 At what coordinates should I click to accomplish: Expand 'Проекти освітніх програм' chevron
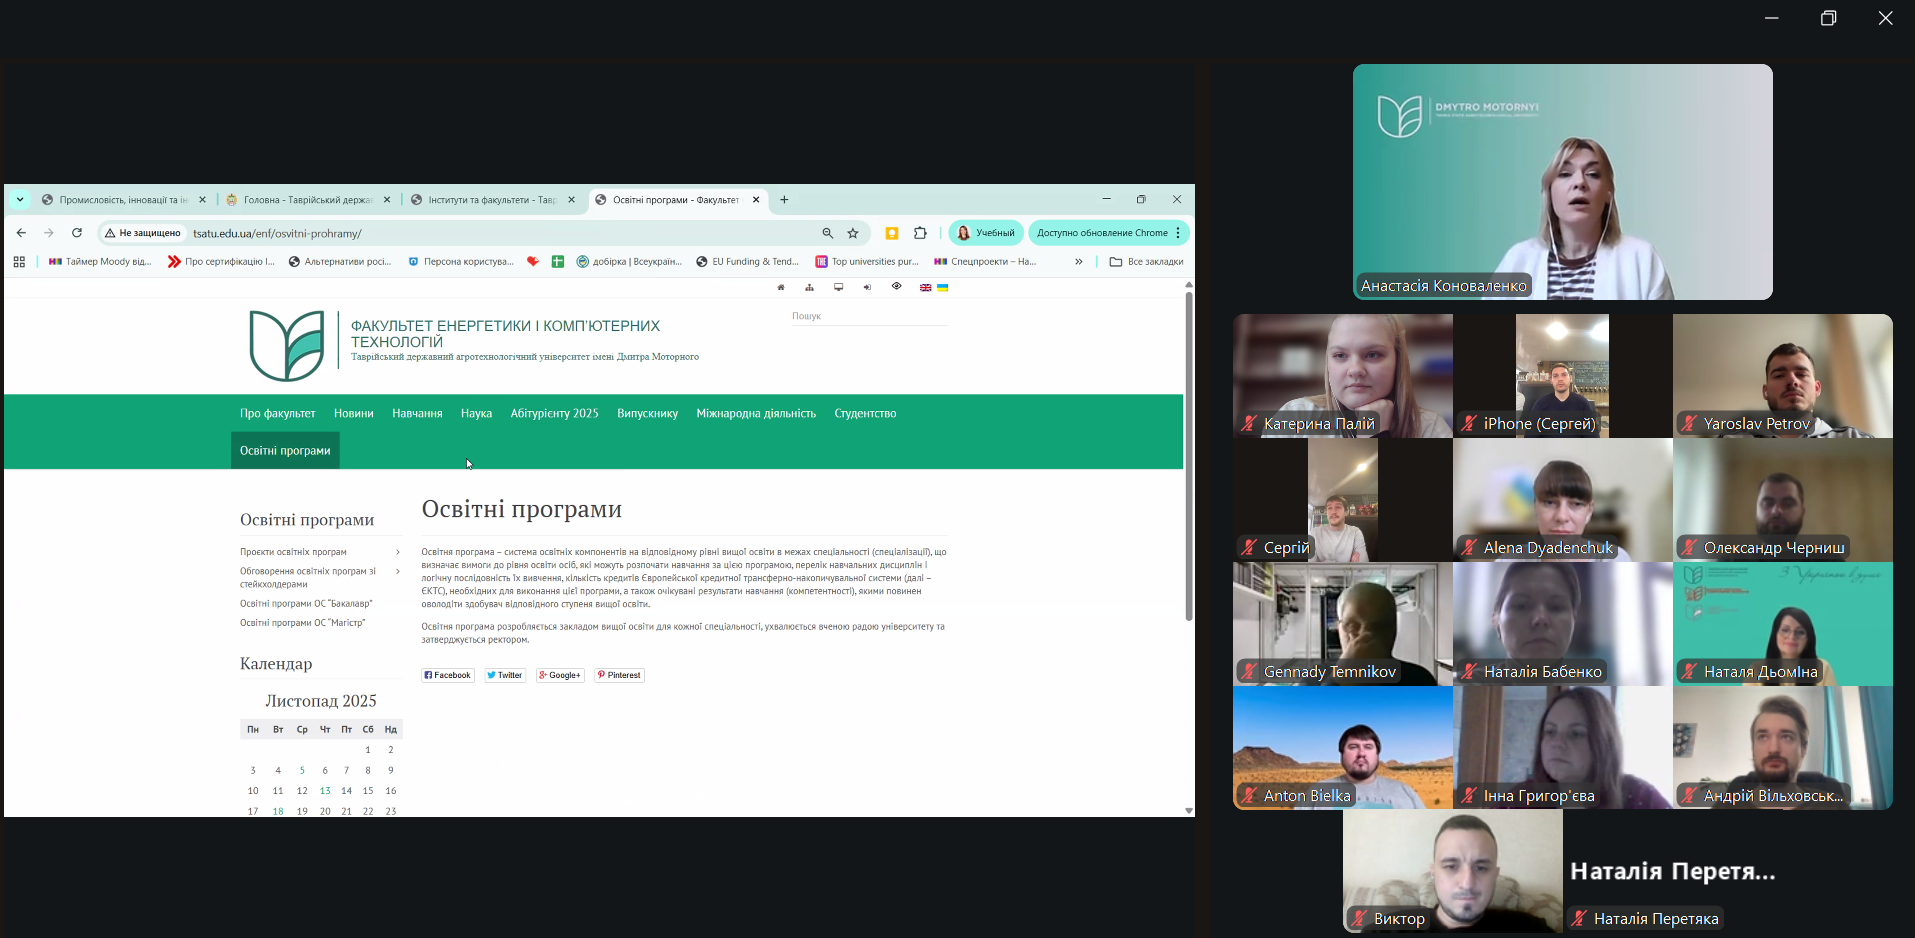(398, 552)
